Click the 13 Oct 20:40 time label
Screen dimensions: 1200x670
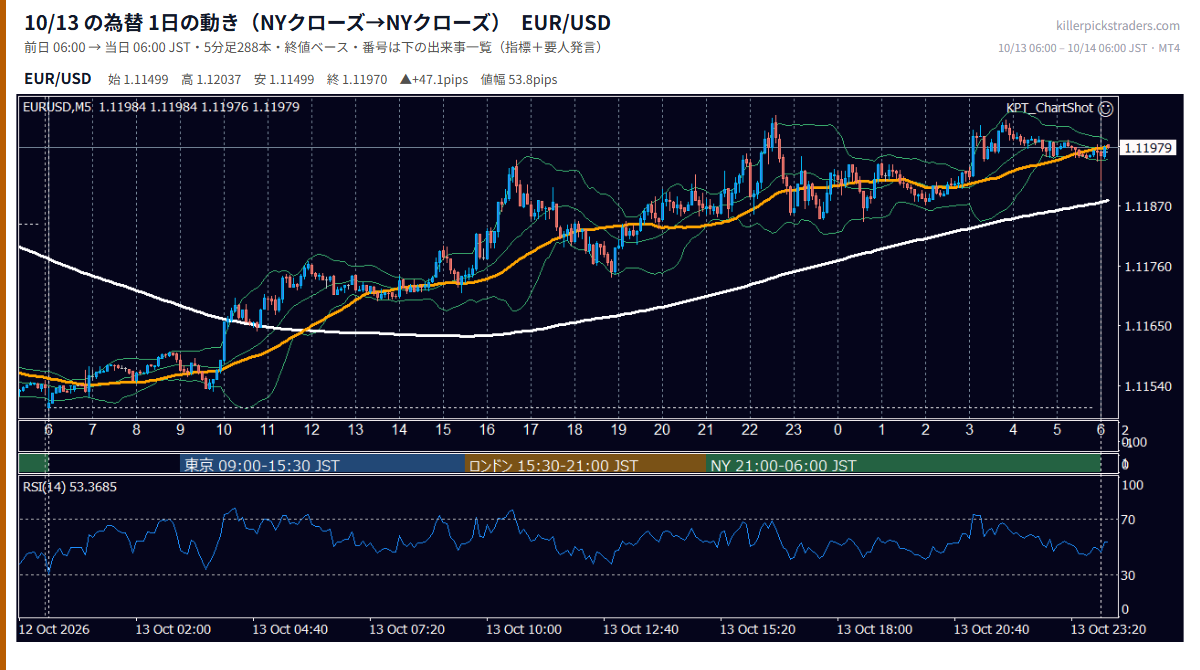point(992,630)
